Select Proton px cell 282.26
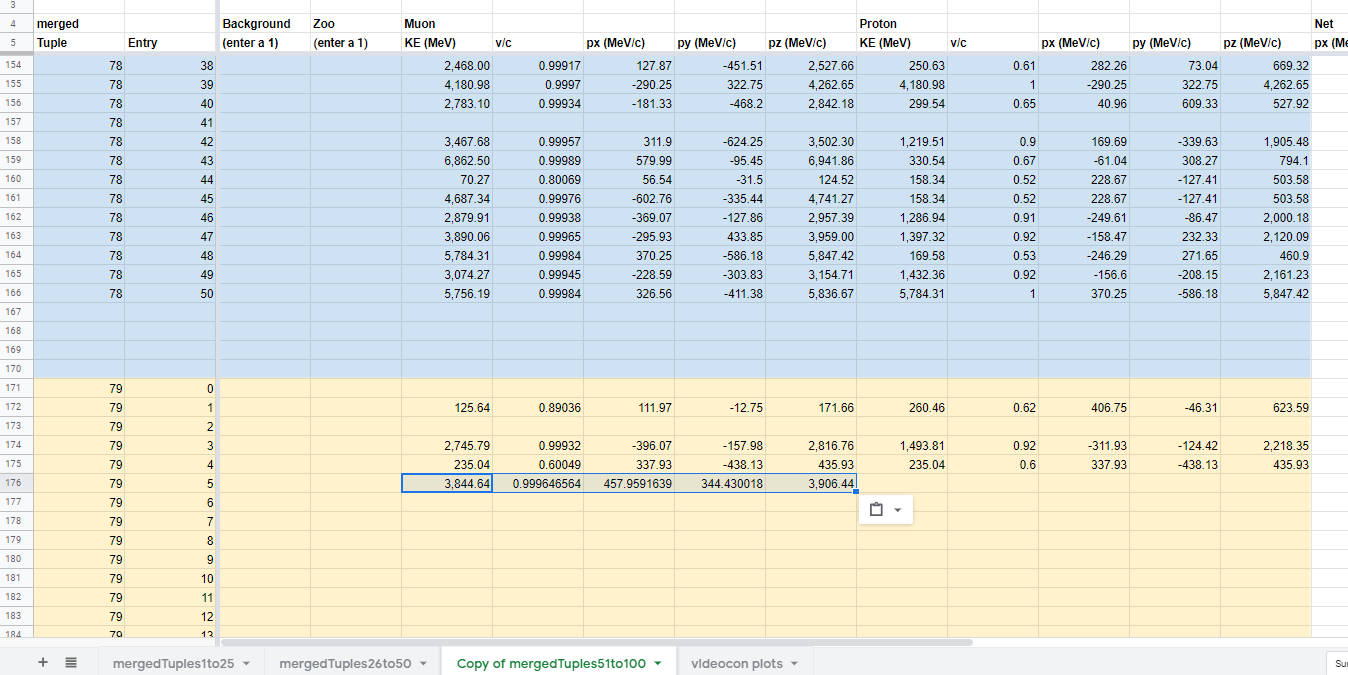 click(1084, 65)
